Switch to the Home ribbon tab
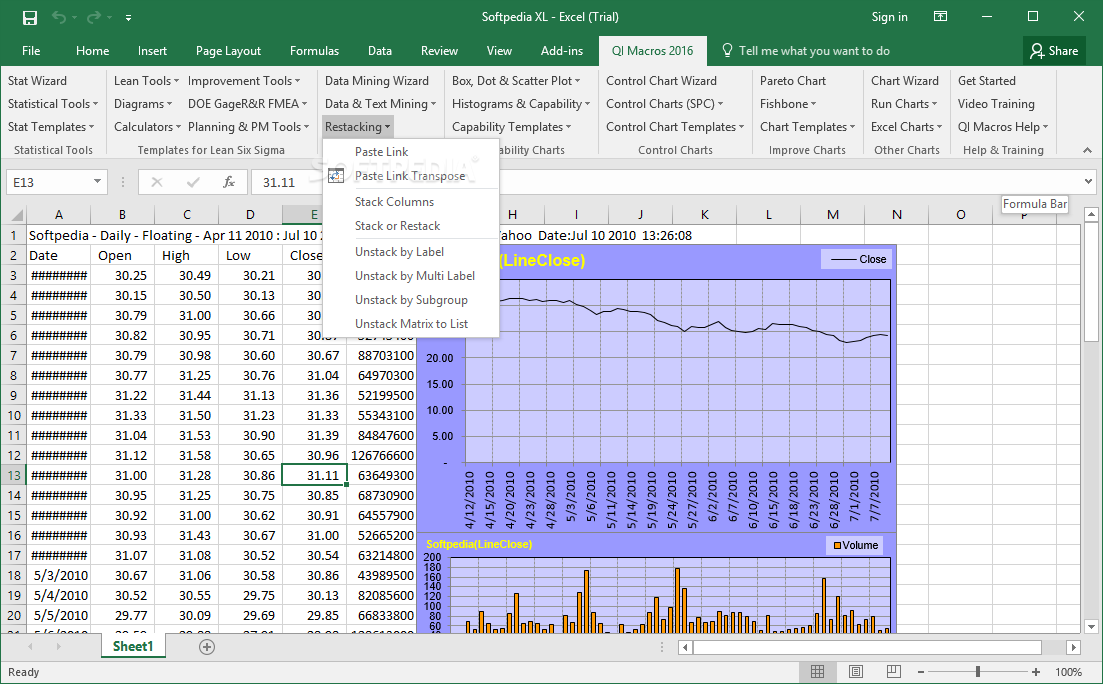The image size is (1103, 684). tap(92, 51)
